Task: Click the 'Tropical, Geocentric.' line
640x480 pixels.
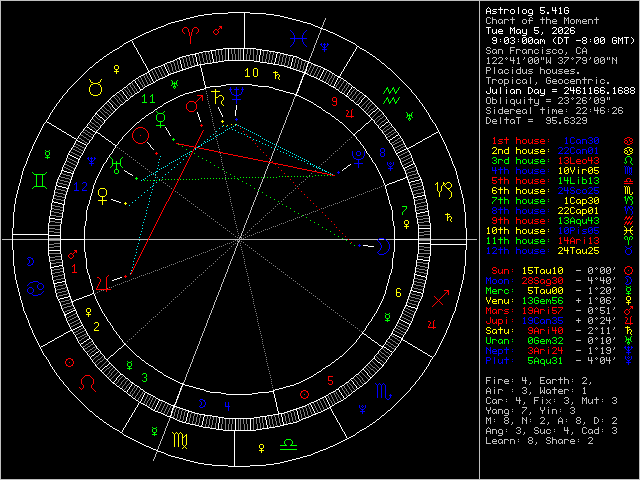Action: [548, 81]
